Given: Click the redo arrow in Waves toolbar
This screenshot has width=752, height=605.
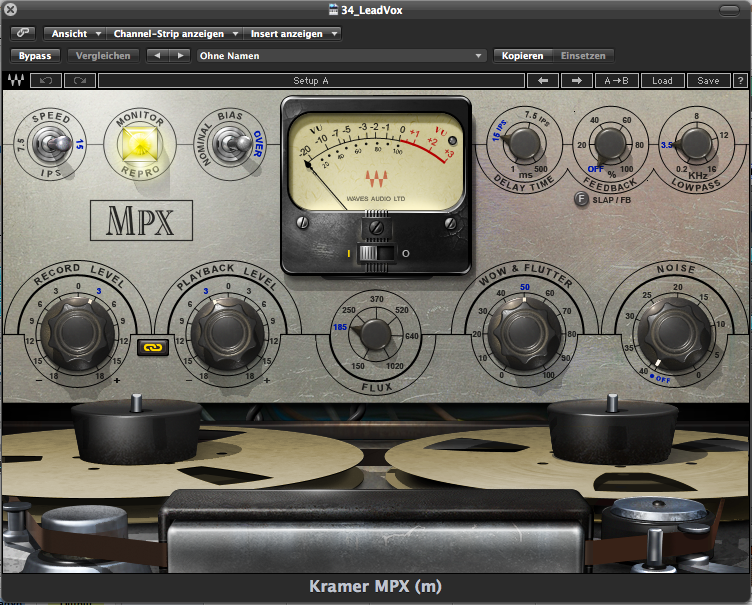Looking at the screenshot, I should pyautogui.click(x=79, y=81).
